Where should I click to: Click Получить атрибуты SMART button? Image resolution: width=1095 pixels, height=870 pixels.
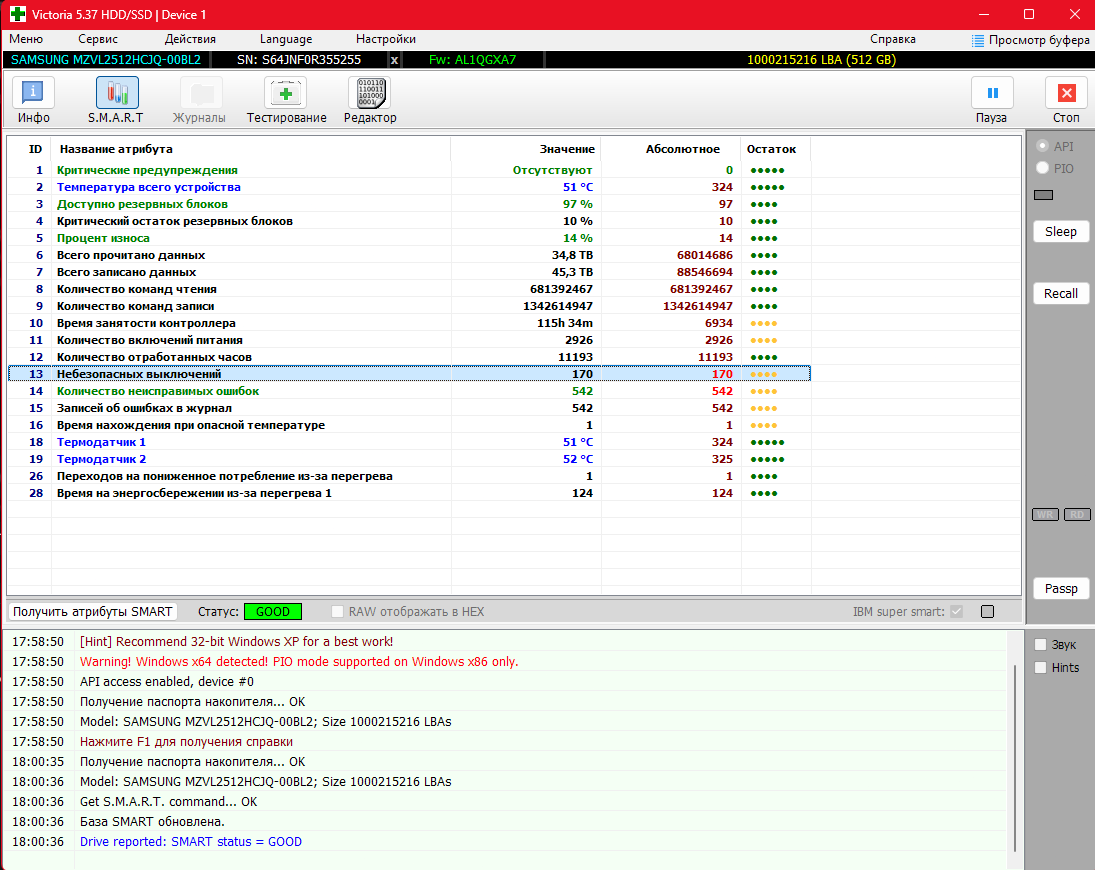point(93,612)
